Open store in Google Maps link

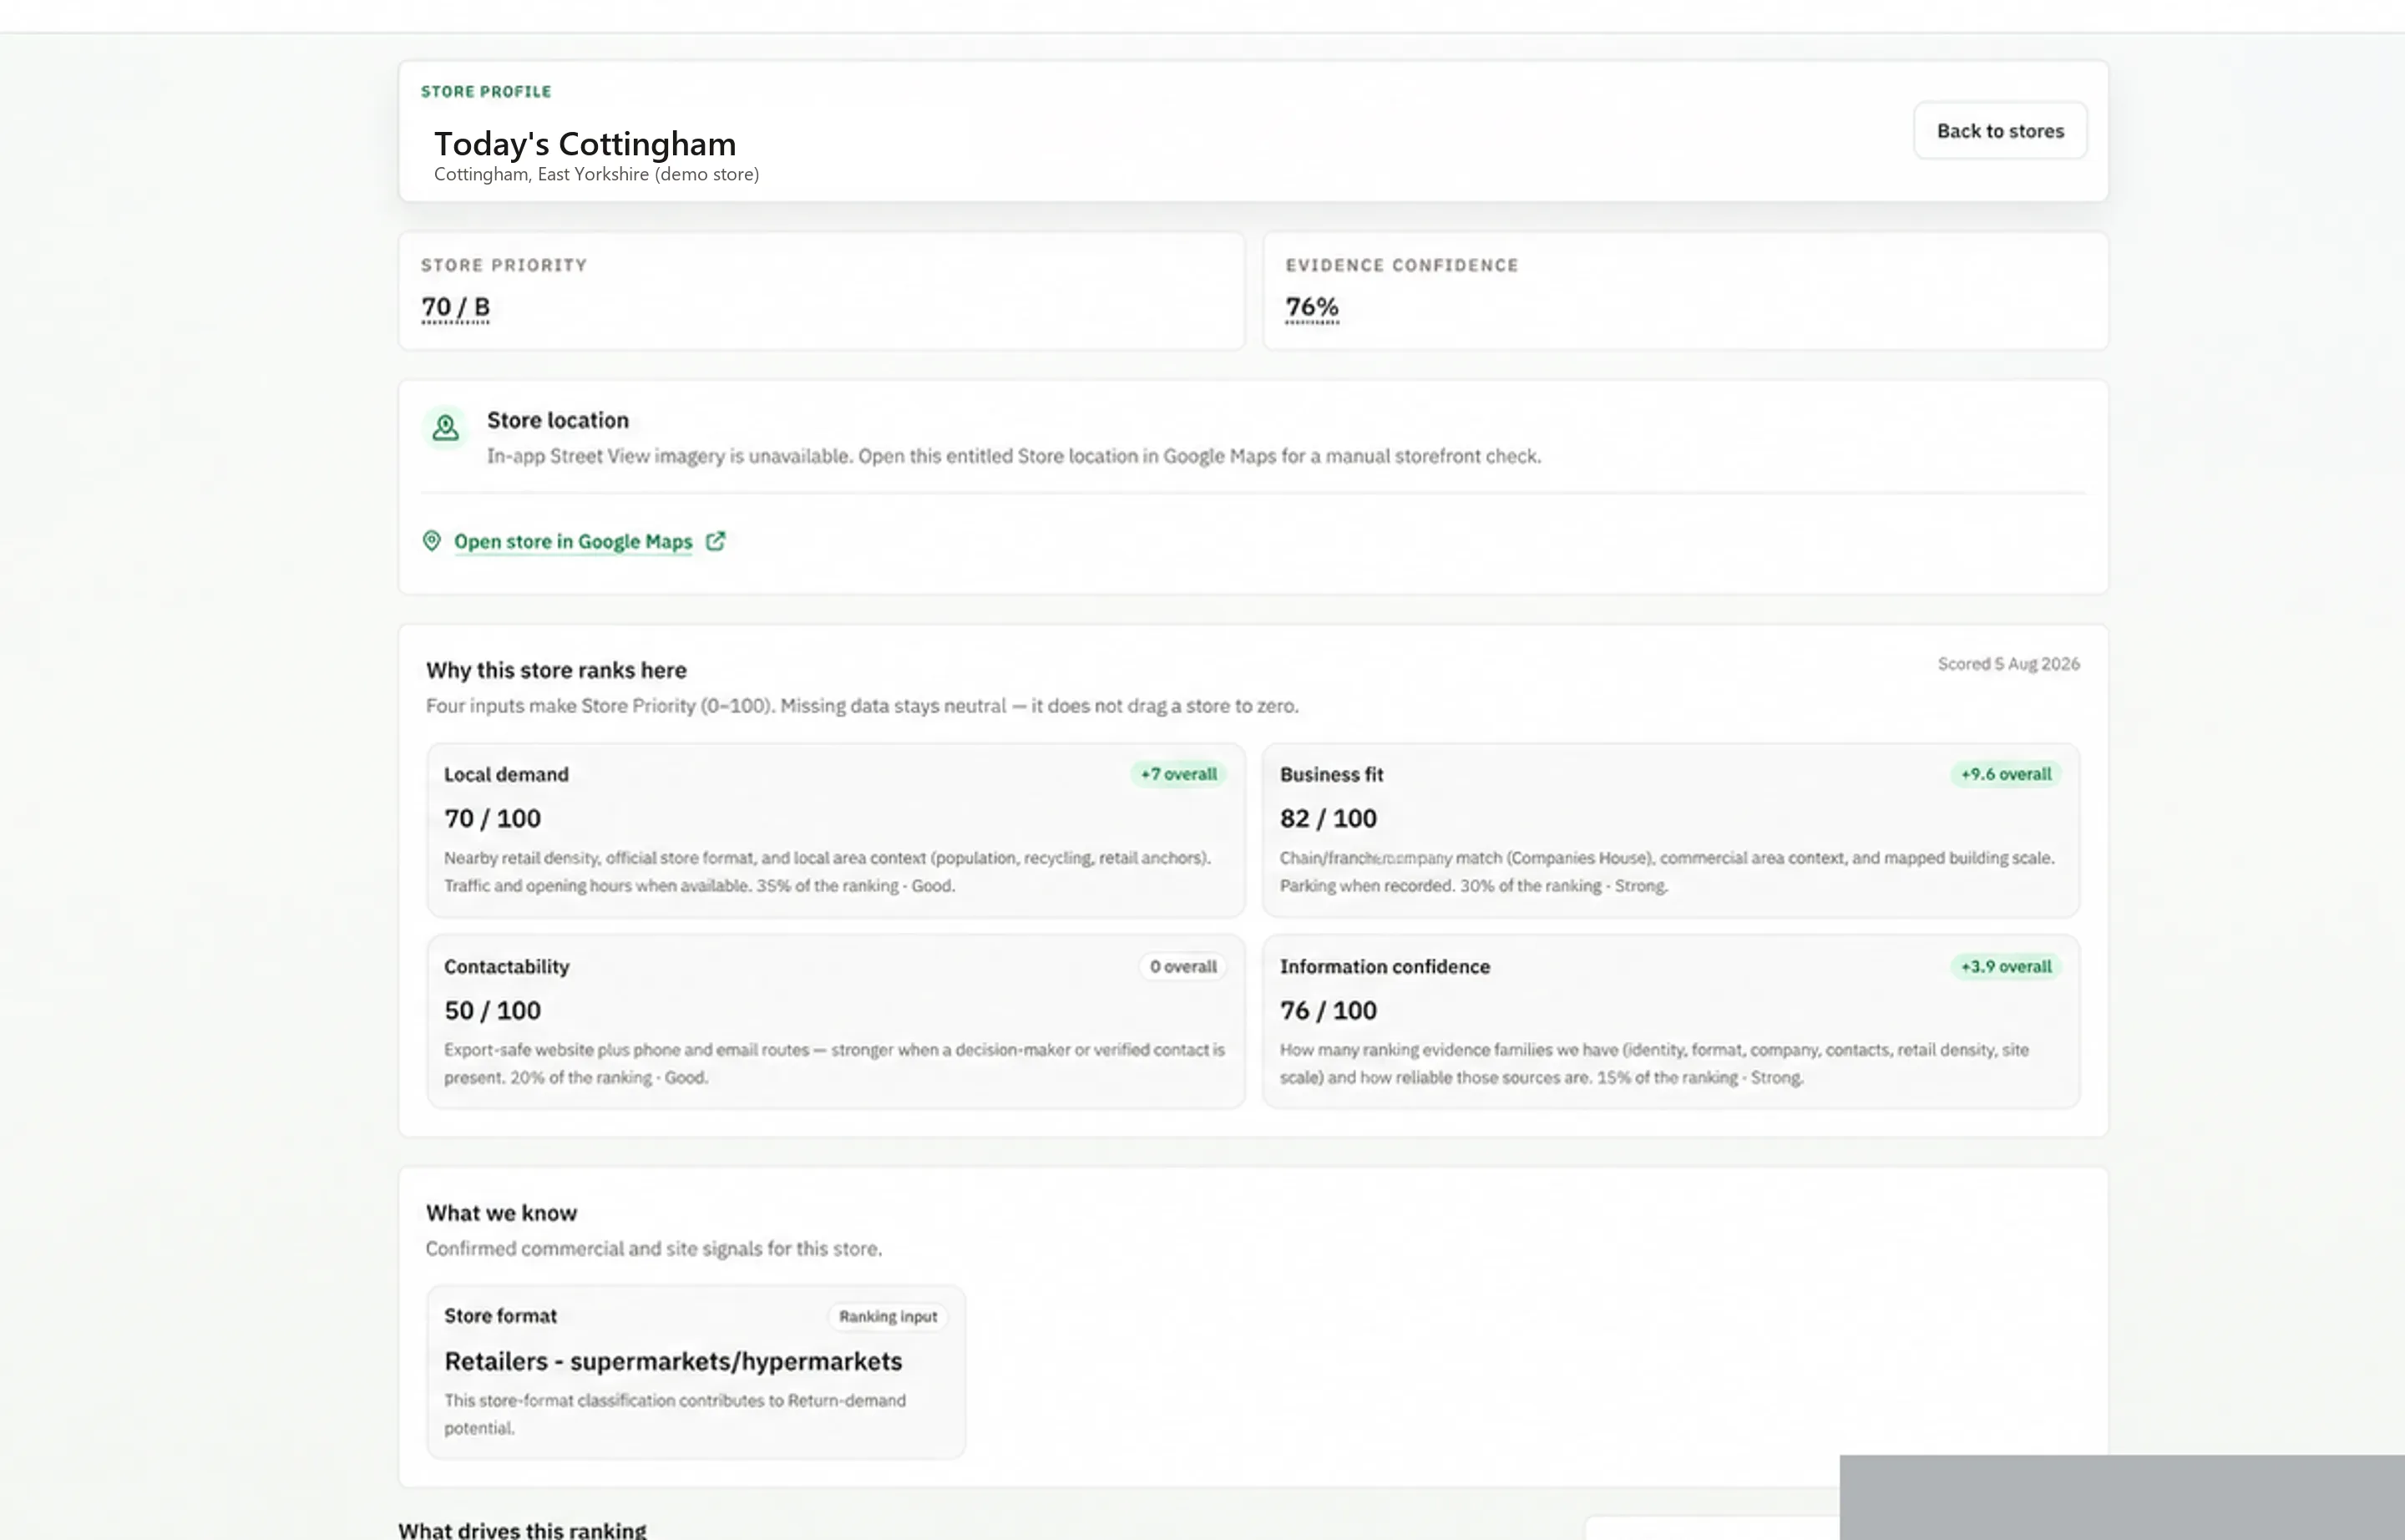click(573, 541)
